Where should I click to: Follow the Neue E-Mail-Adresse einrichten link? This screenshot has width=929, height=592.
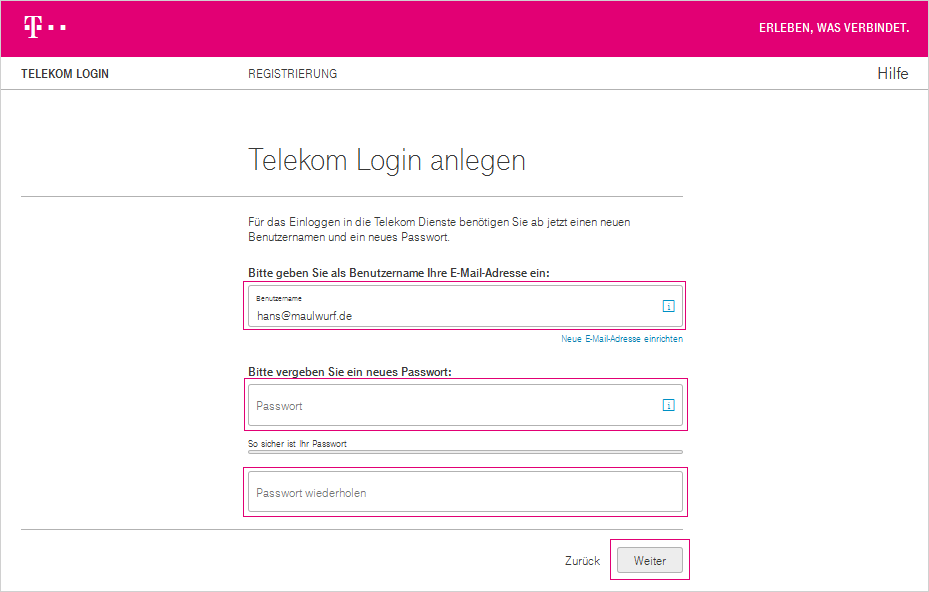pos(622,339)
